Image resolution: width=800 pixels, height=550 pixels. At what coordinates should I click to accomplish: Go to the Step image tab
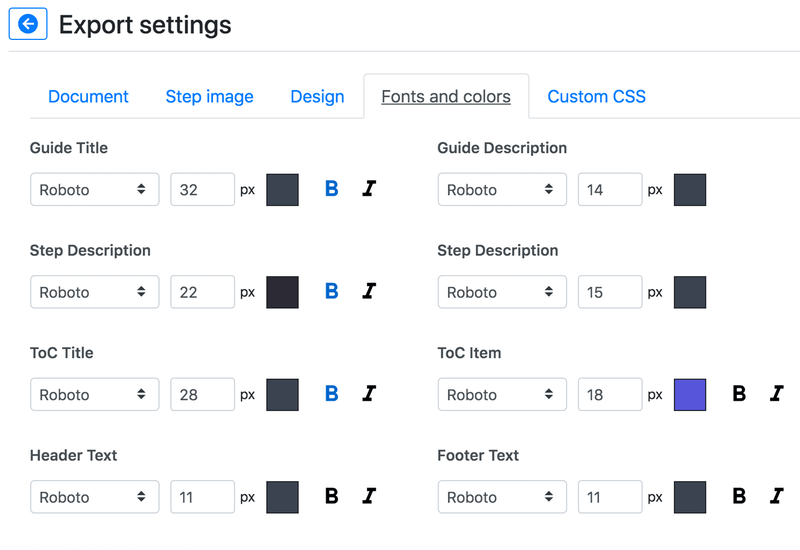209,97
